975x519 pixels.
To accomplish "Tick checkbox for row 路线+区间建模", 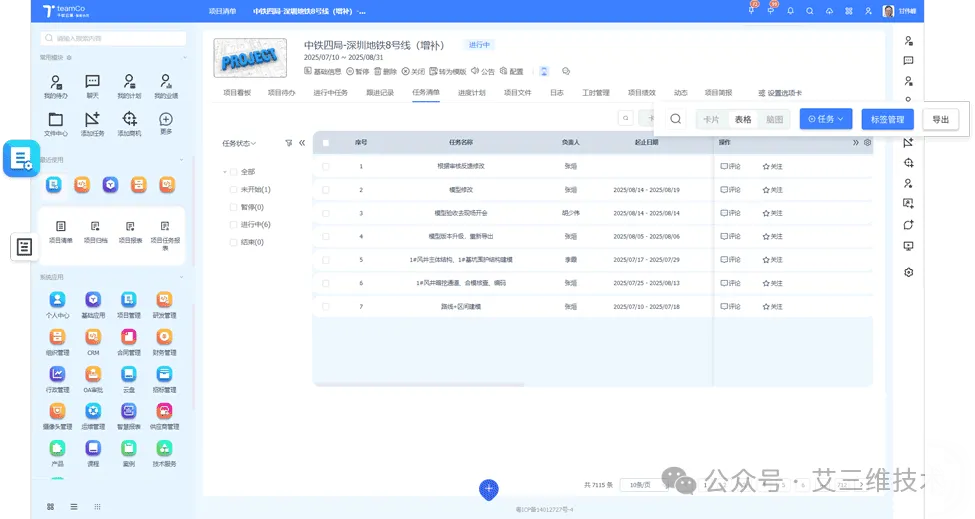I will (325, 306).
